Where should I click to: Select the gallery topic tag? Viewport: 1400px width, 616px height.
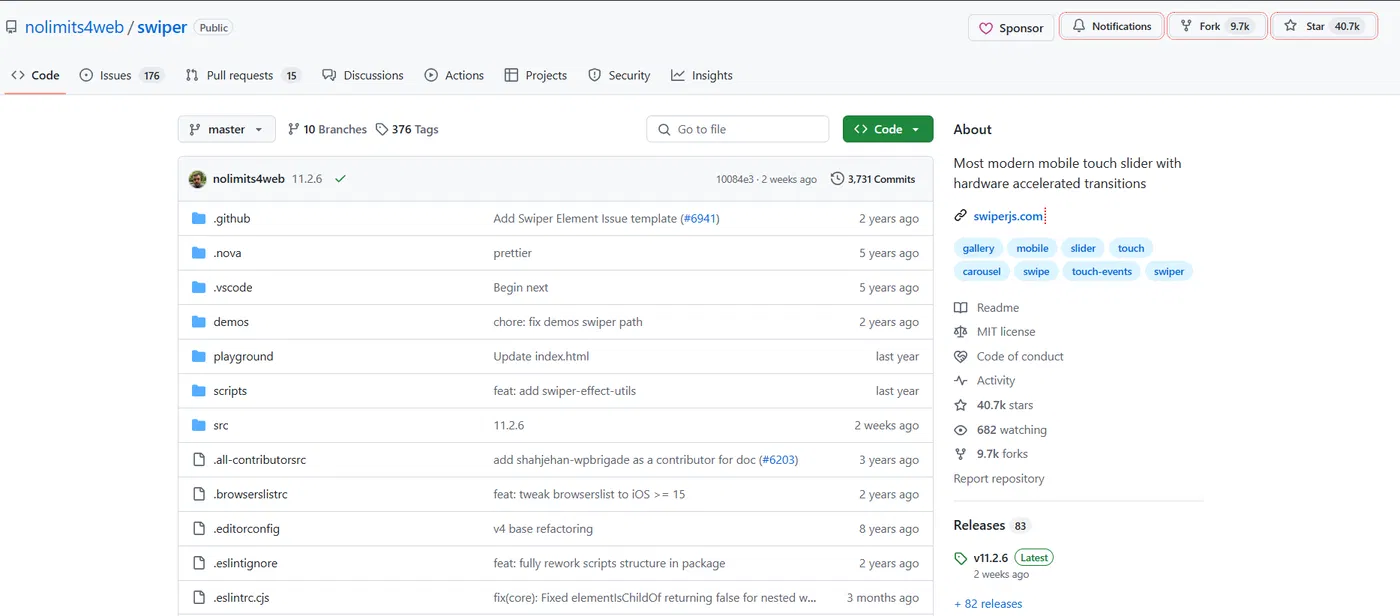click(978, 248)
